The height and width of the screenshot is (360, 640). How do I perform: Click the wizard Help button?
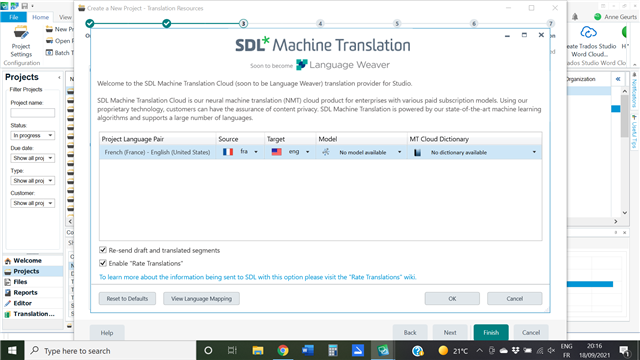[107, 333]
